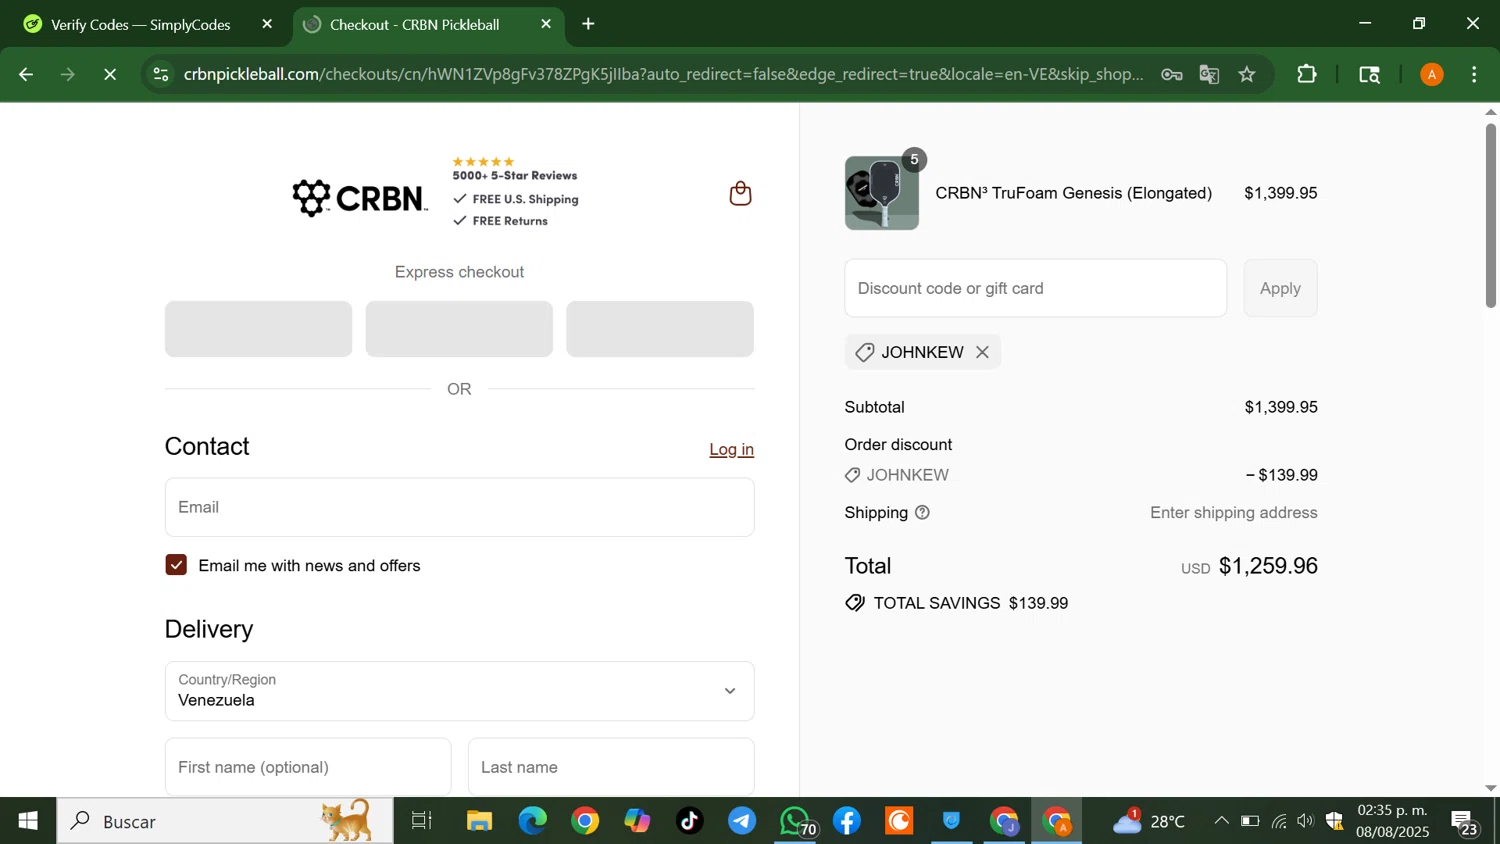This screenshot has height=844, width=1500.
Task: Open the volume control in tray
Action: coord(1305,821)
